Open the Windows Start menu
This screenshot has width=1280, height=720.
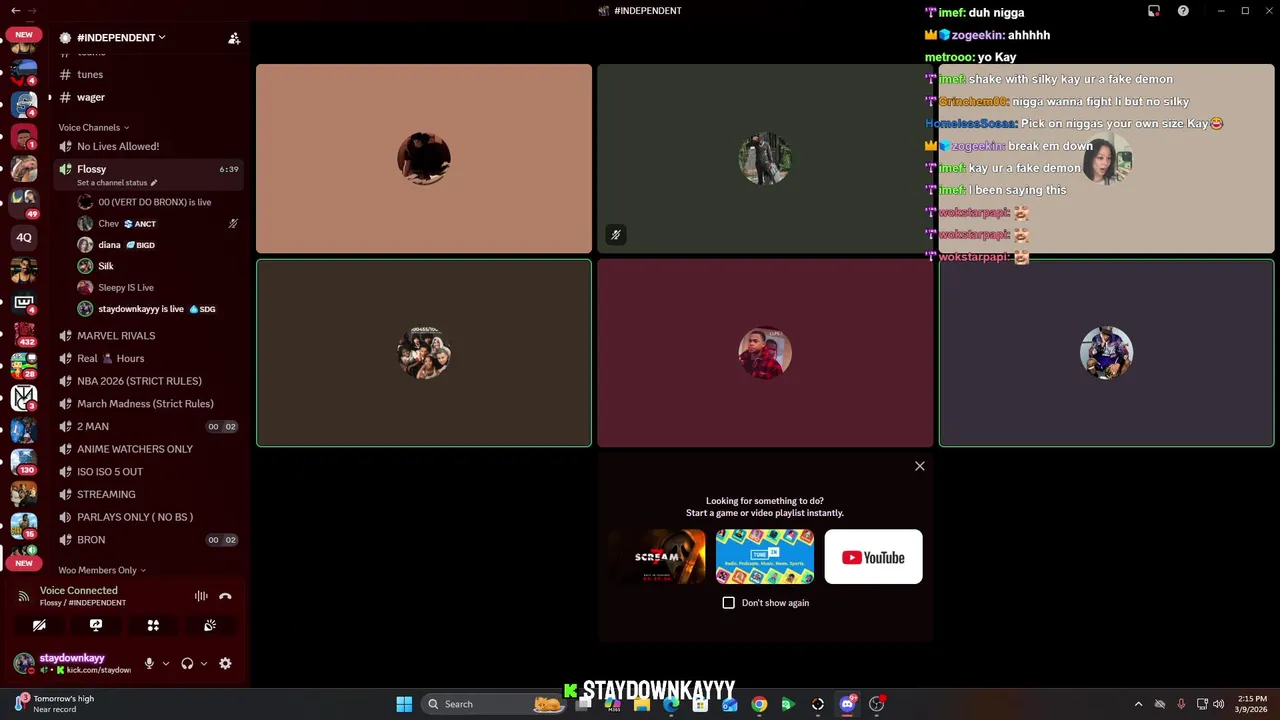pos(404,704)
